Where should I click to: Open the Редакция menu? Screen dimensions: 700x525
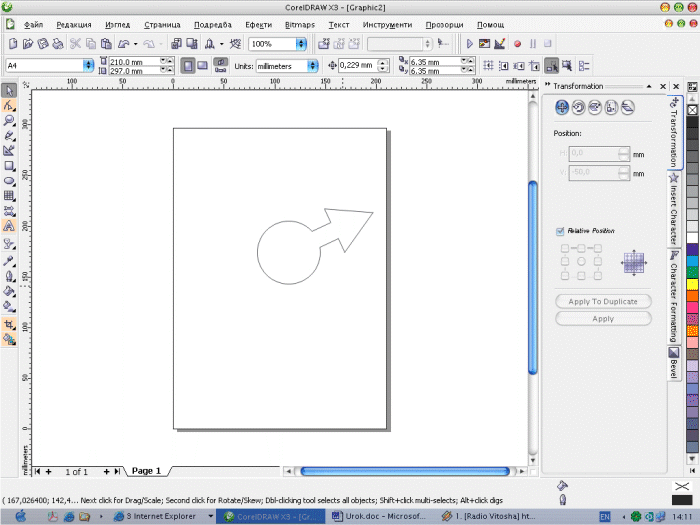74,25
